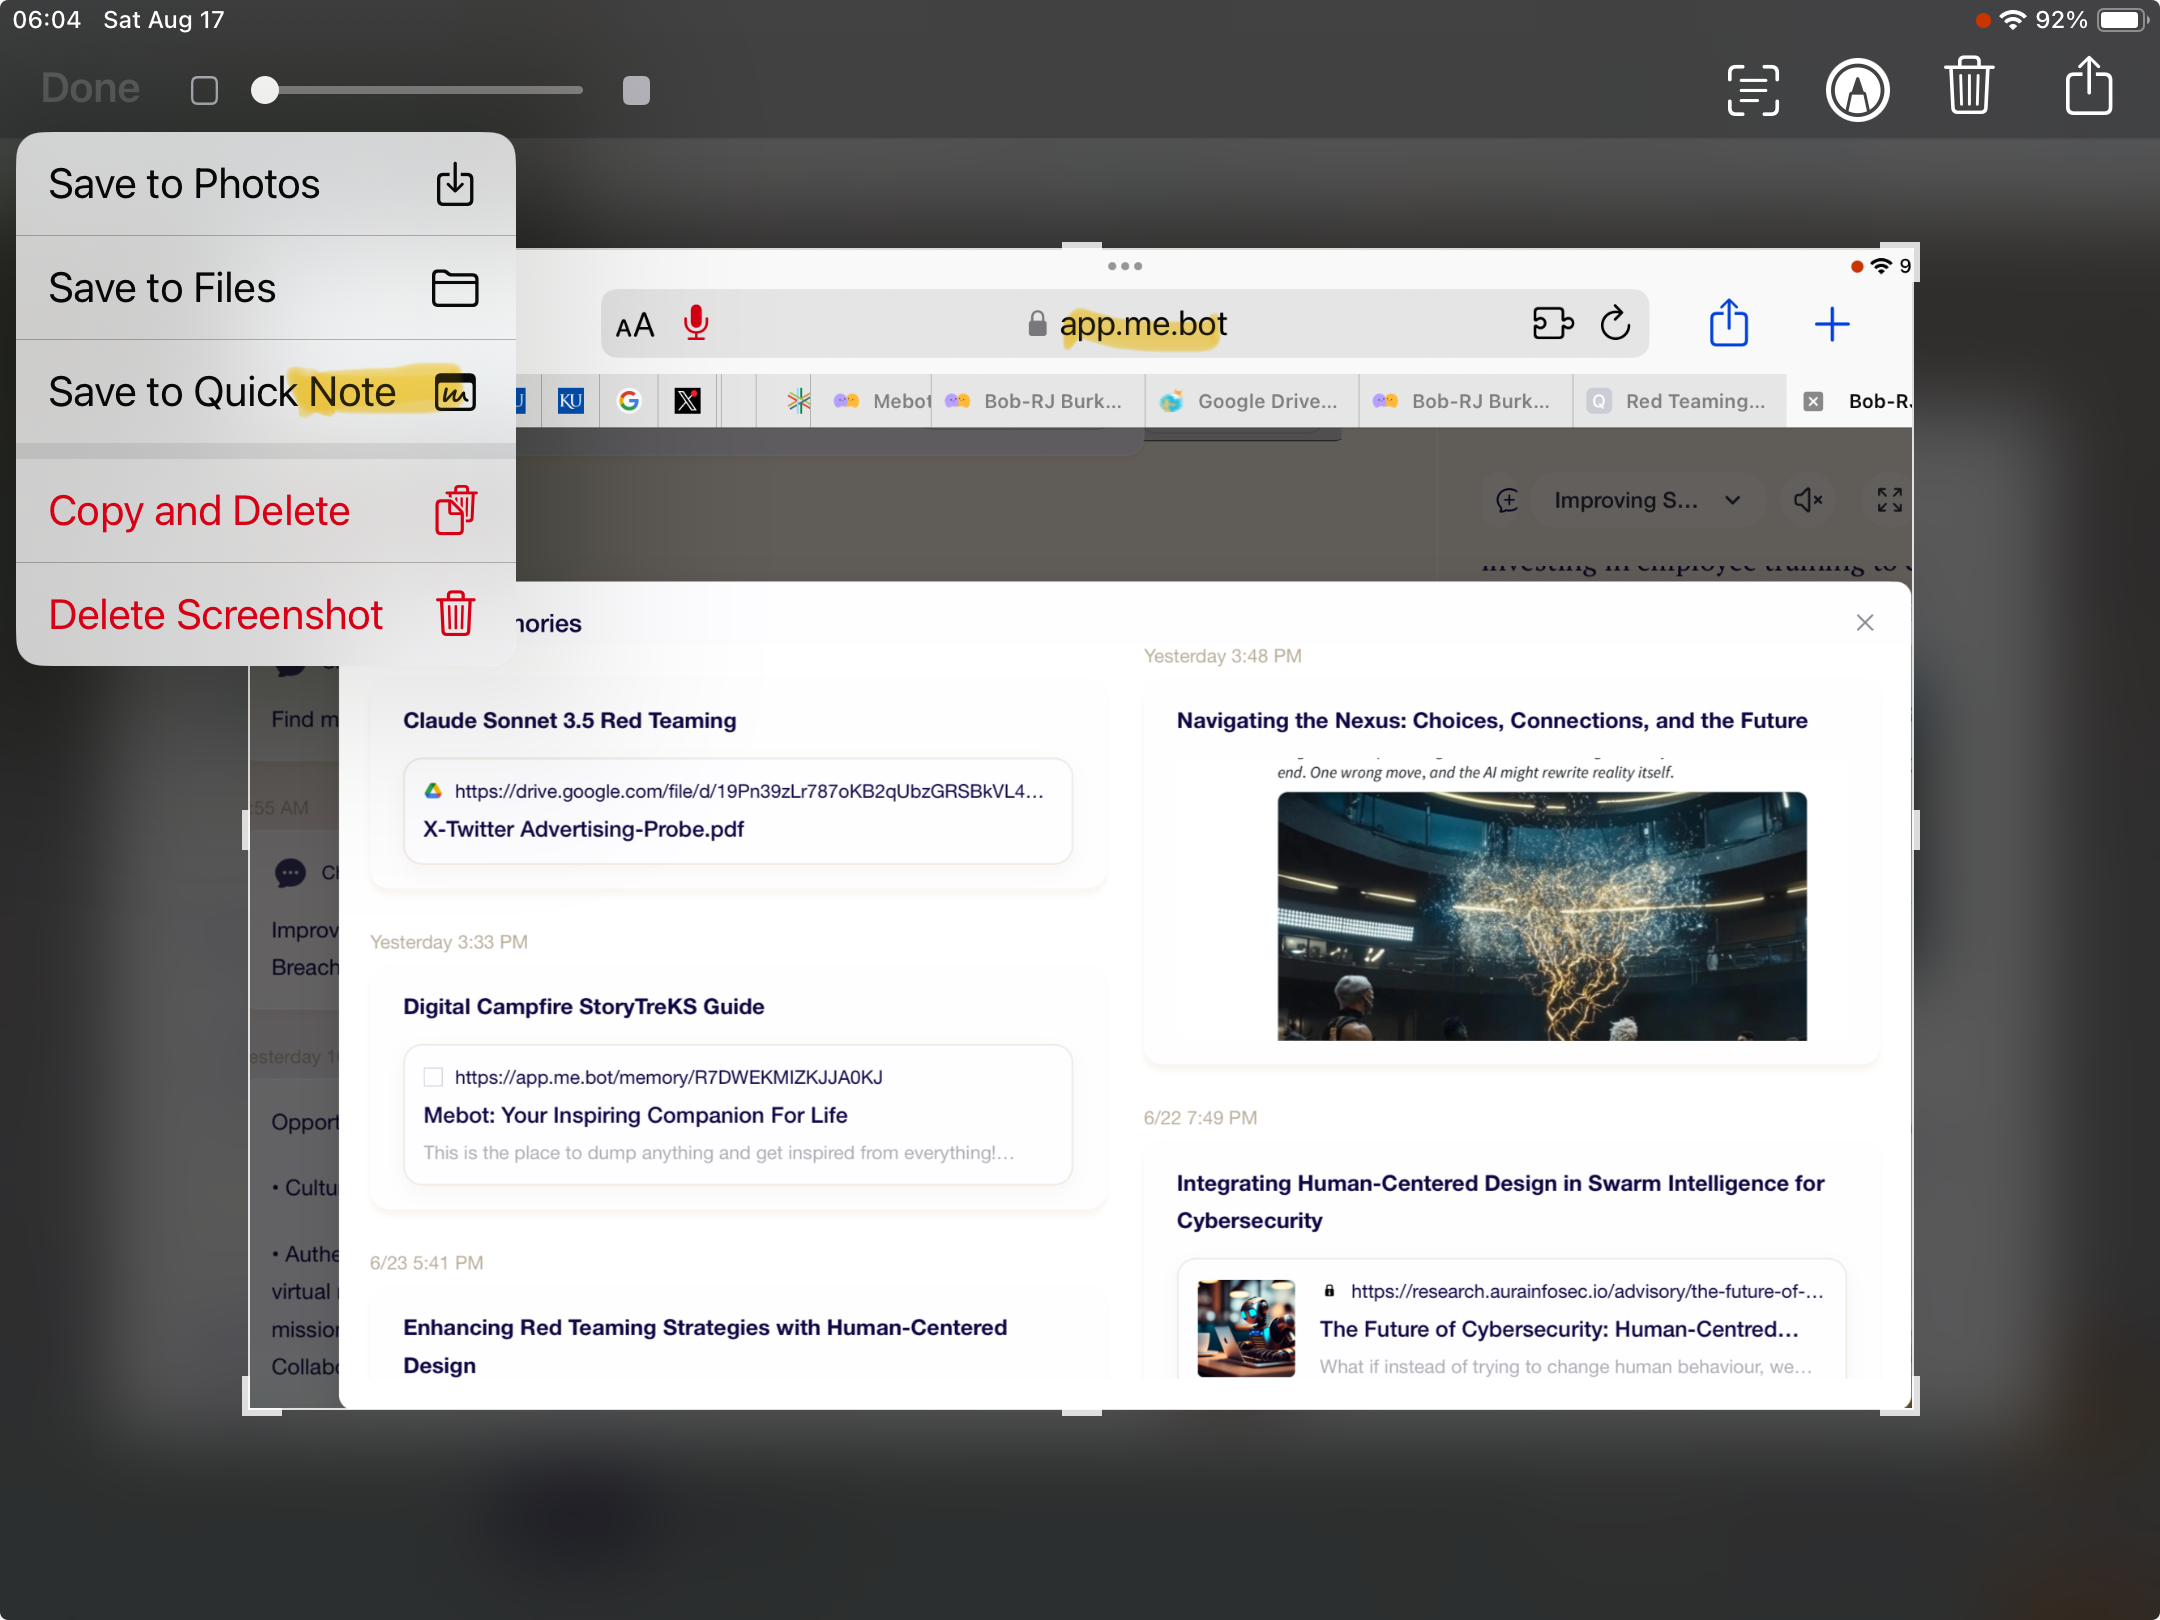Tap small empty square left of slider

click(x=204, y=91)
